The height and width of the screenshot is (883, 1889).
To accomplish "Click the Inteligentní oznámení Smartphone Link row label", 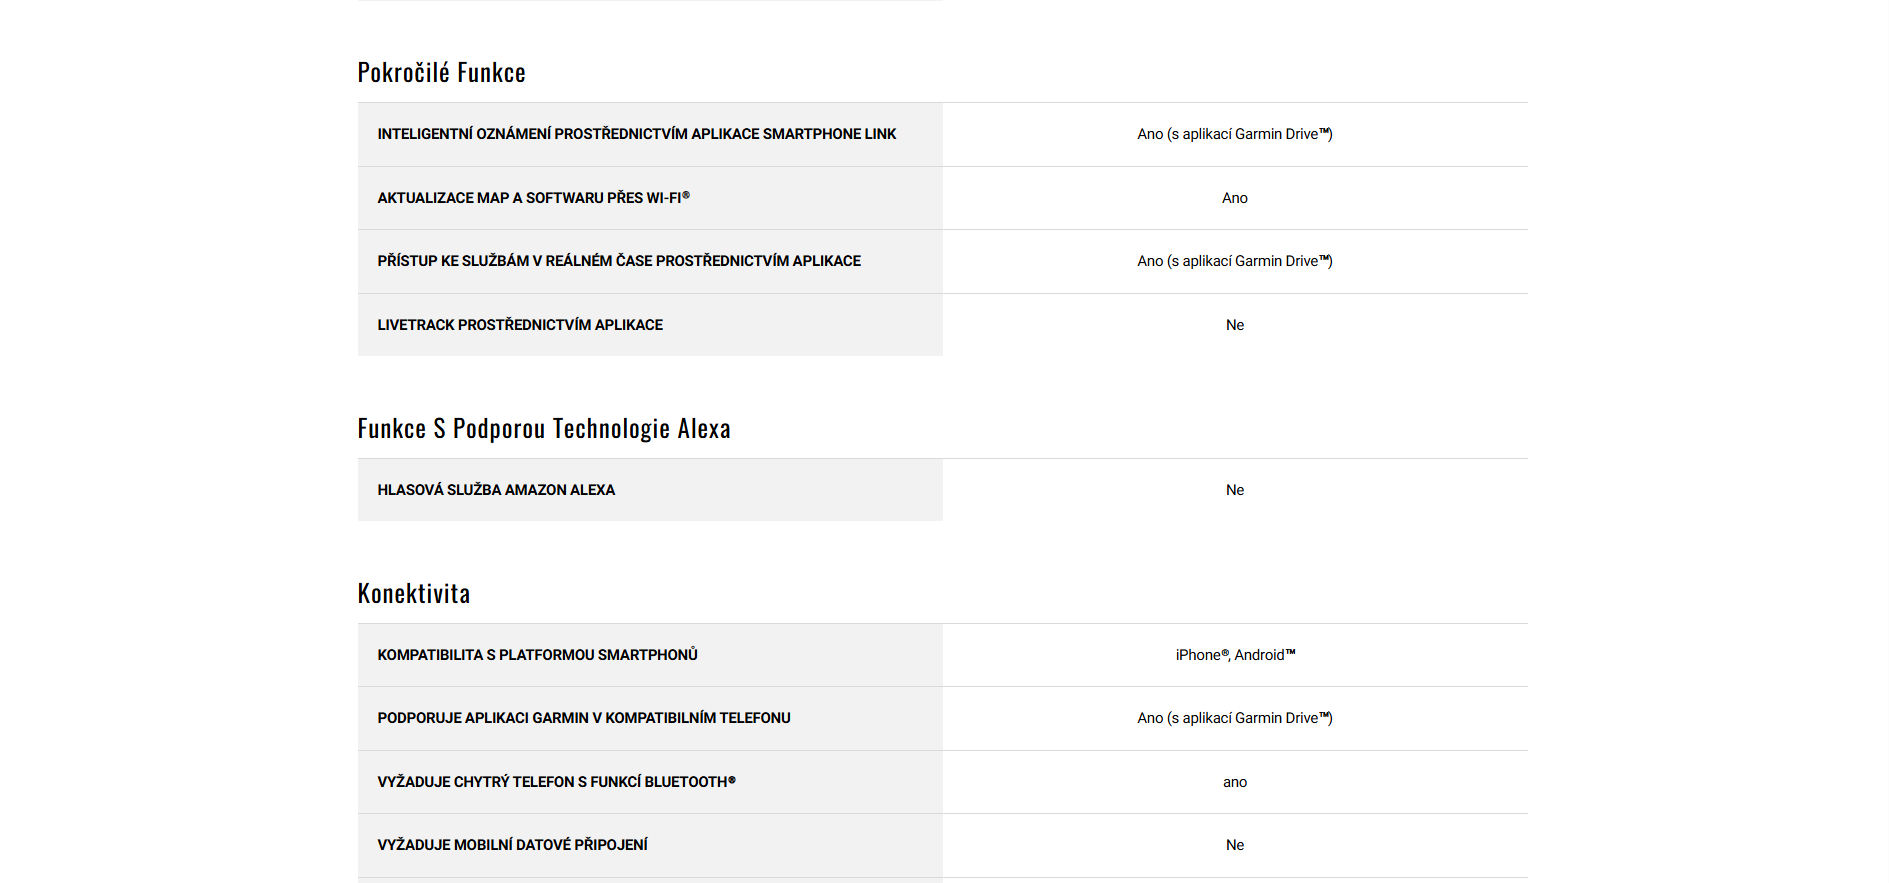I will pyautogui.click(x=636, y=134).
